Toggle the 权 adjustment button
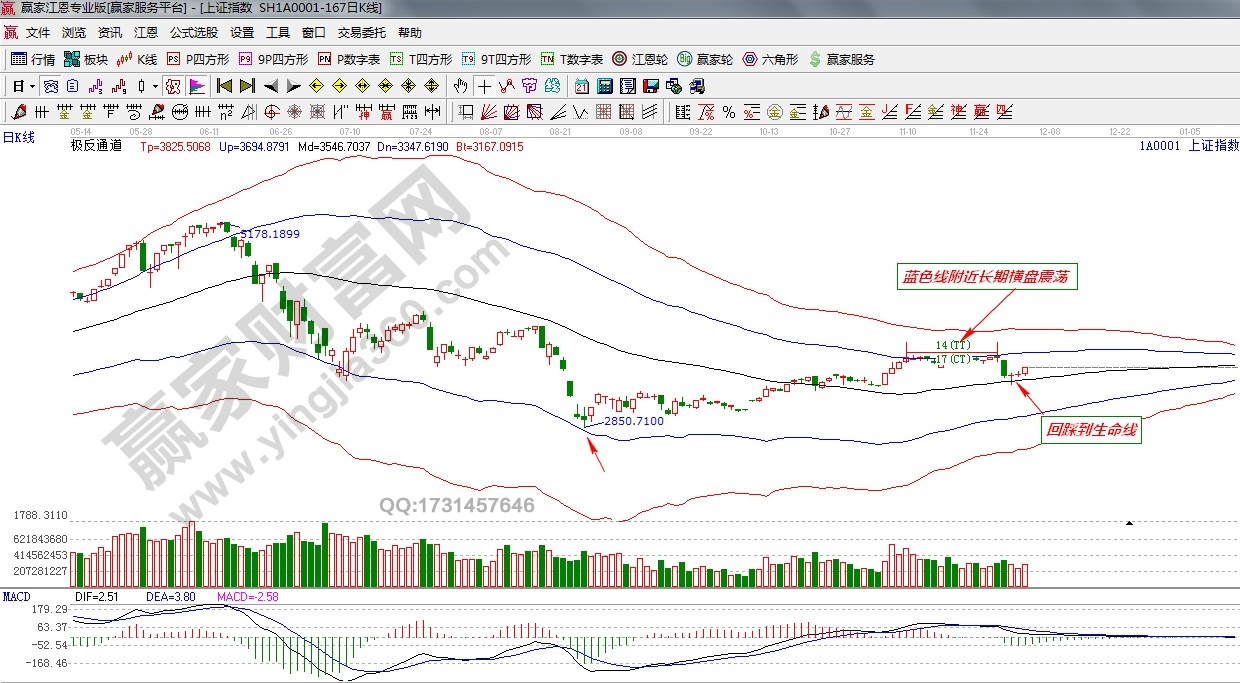Image resolution: width=1240 pixels, height=683 pixels. pyautogui.click(x=173, y=86)
